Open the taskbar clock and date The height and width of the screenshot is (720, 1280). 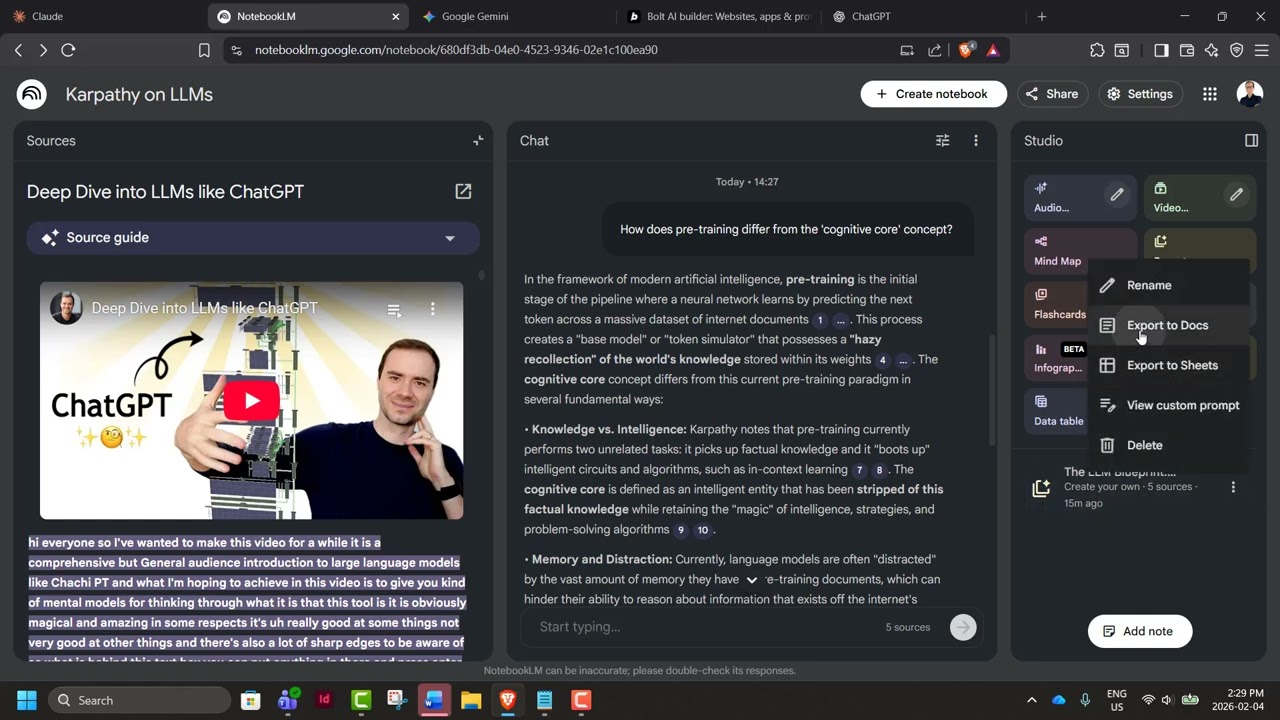coord(1239,700)
